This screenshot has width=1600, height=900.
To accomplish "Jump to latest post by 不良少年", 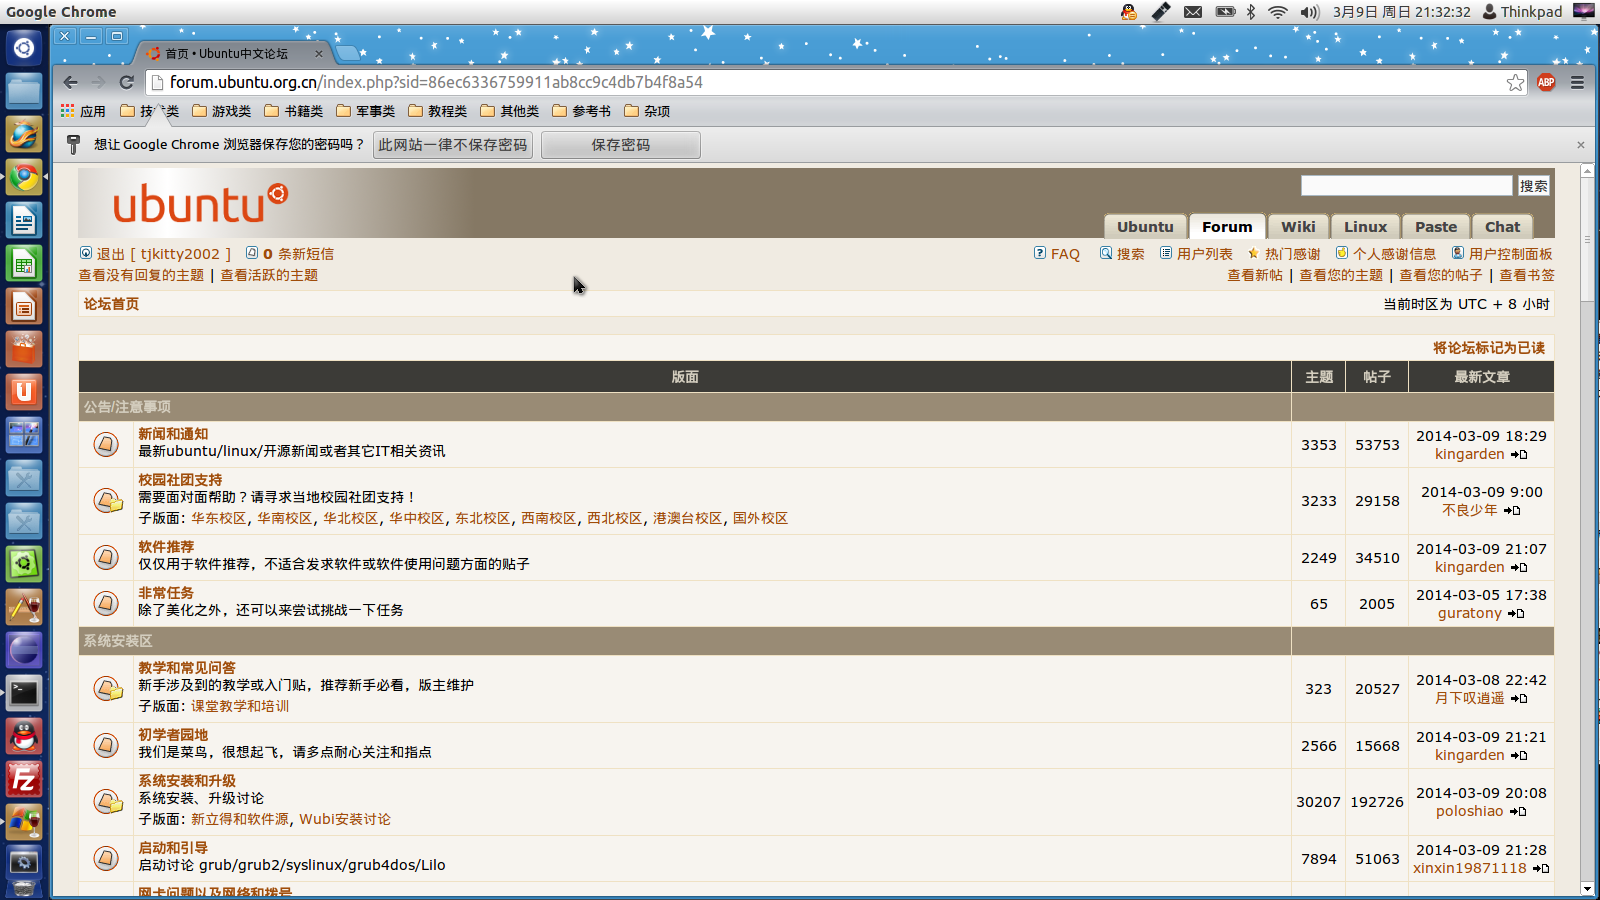I will (1512, 511).
